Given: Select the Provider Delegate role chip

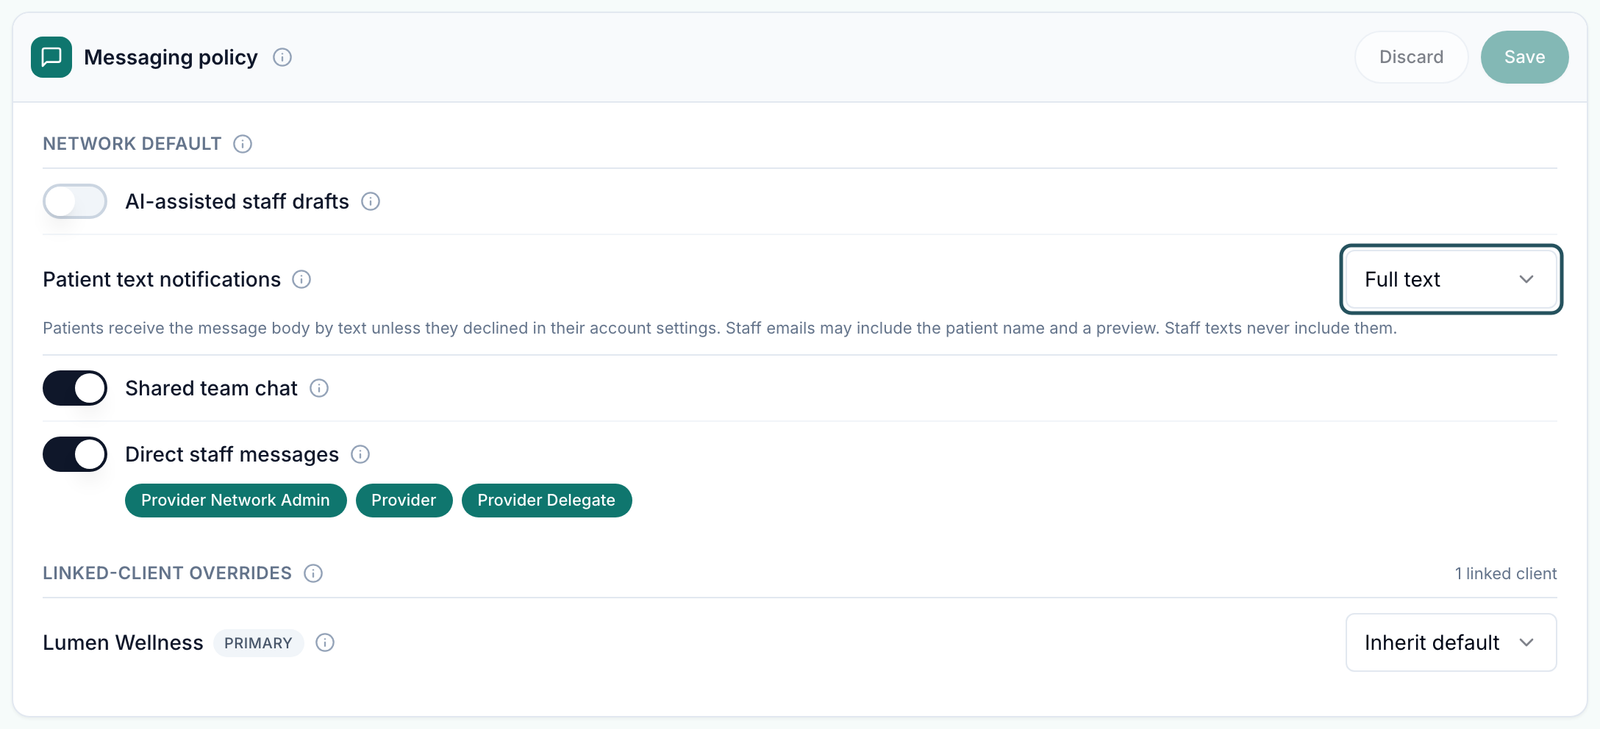Looking at the screenshot, I should click(546, 500).
